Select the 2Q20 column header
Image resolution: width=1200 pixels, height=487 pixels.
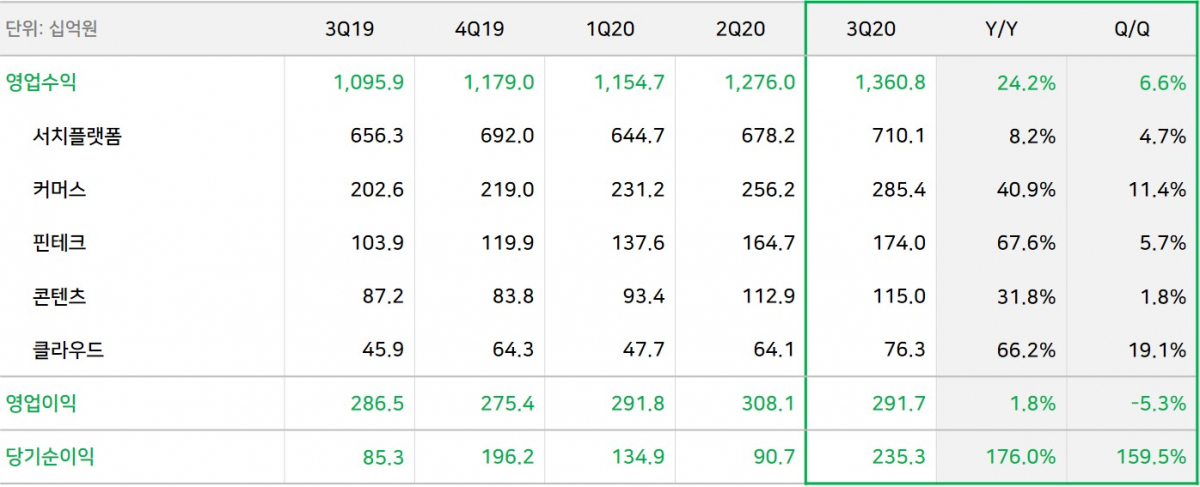point(740,29)
